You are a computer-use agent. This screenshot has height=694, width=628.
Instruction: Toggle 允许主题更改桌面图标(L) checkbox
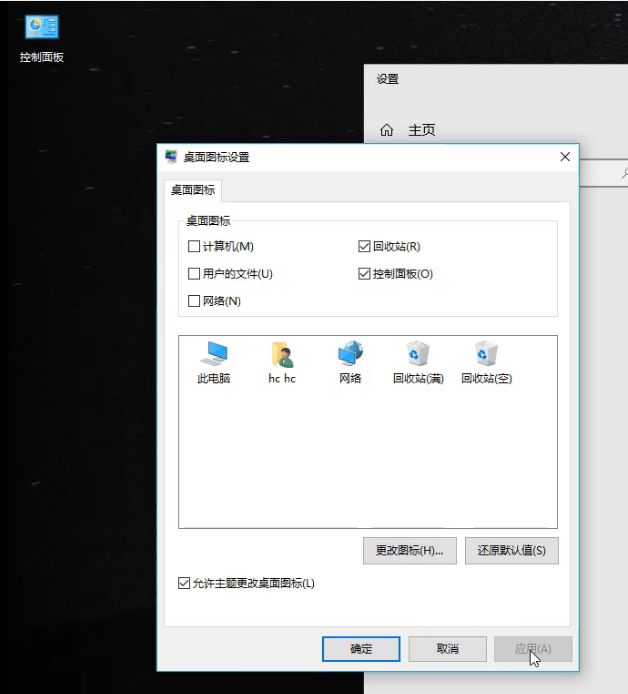pyautogui.click(x=183, y=583)
